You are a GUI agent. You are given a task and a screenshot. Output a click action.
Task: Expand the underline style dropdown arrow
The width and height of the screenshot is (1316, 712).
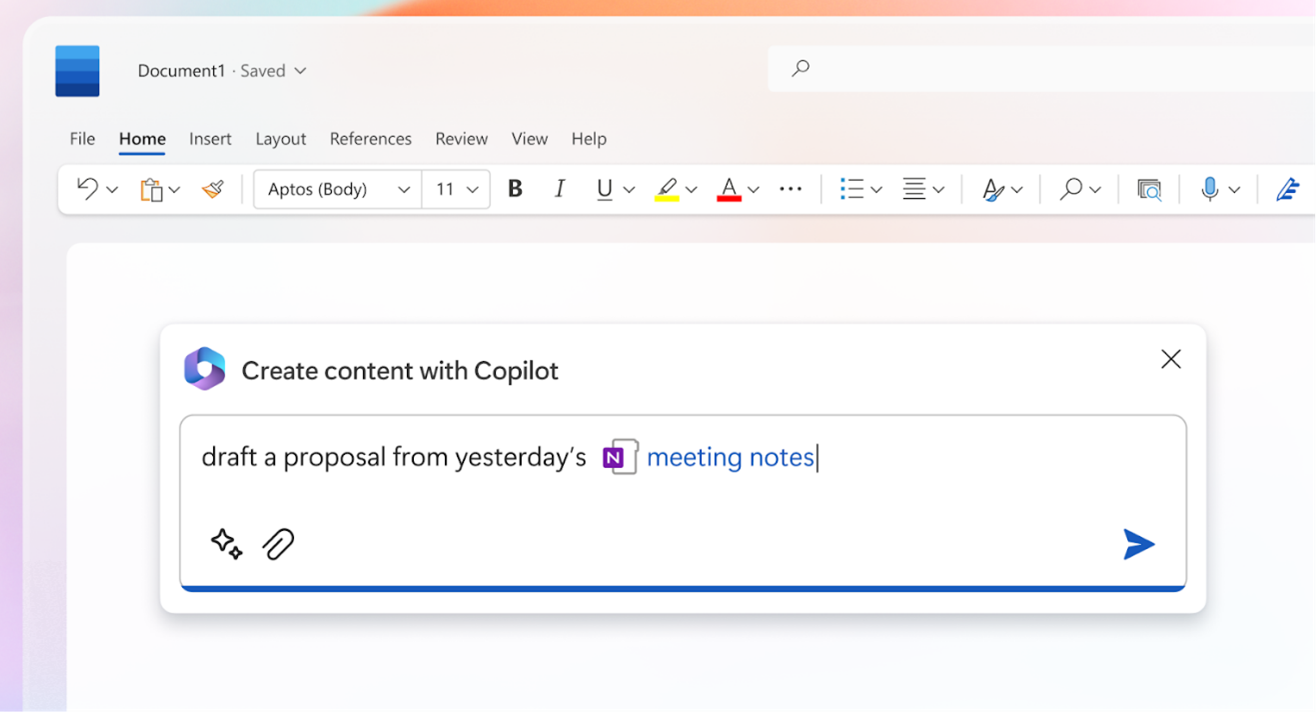click(629, 190)
